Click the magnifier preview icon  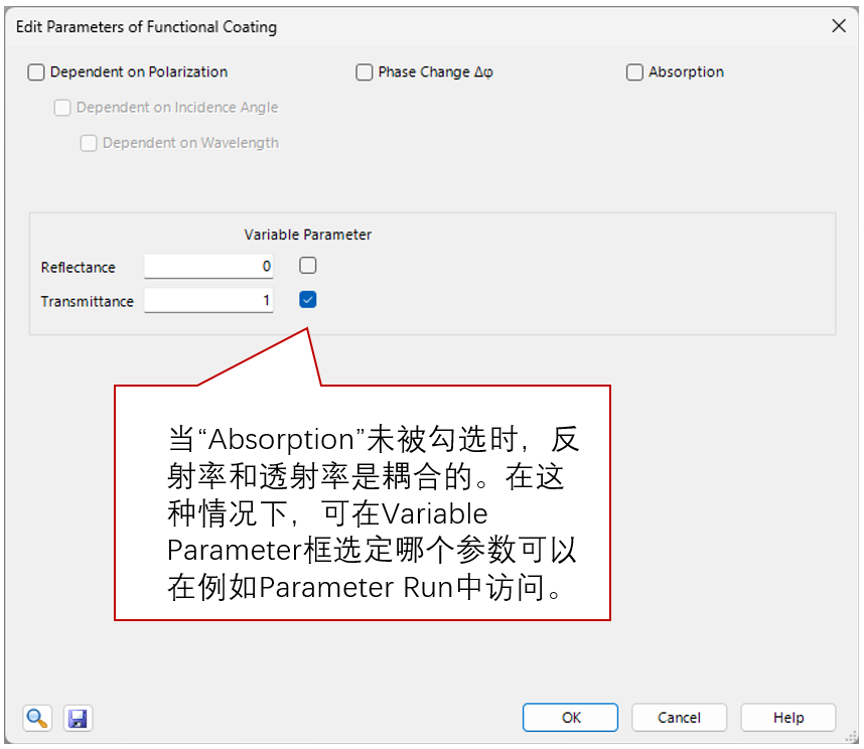tap(37, 718)
